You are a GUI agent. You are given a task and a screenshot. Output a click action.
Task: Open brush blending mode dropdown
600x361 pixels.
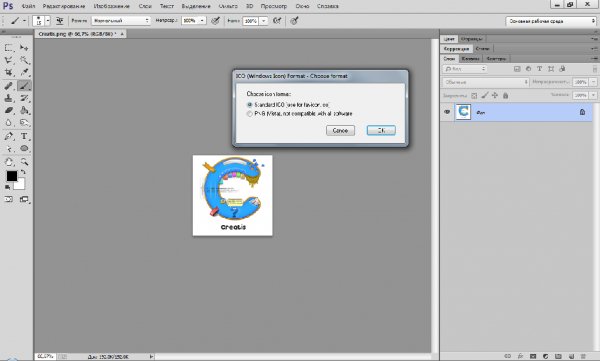(121, 21)
